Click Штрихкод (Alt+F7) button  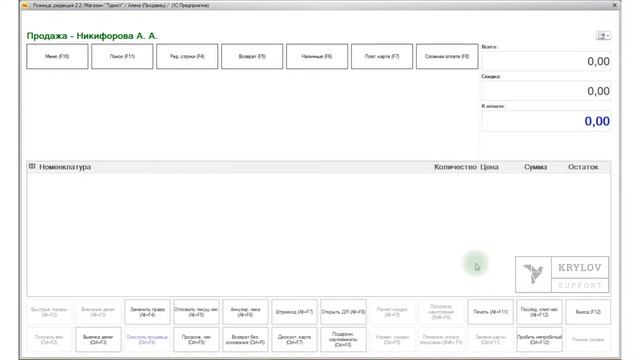click(x=294, y=312)
